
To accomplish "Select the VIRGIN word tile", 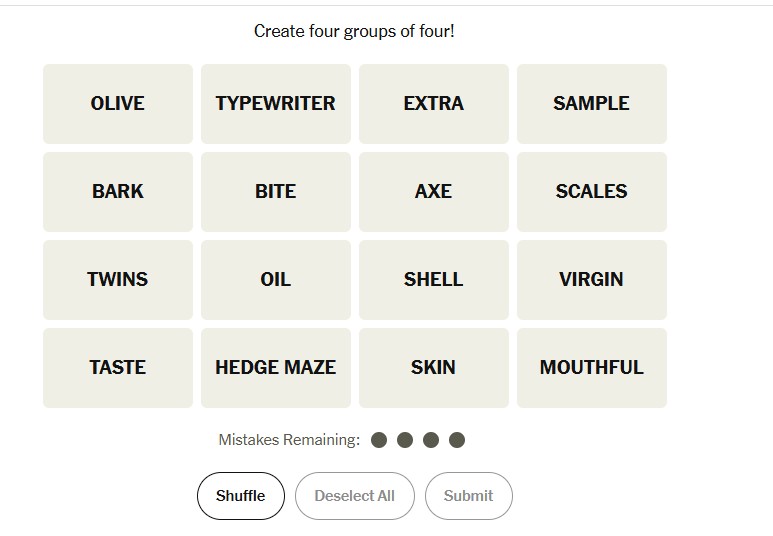I will [x=592, y=280].
